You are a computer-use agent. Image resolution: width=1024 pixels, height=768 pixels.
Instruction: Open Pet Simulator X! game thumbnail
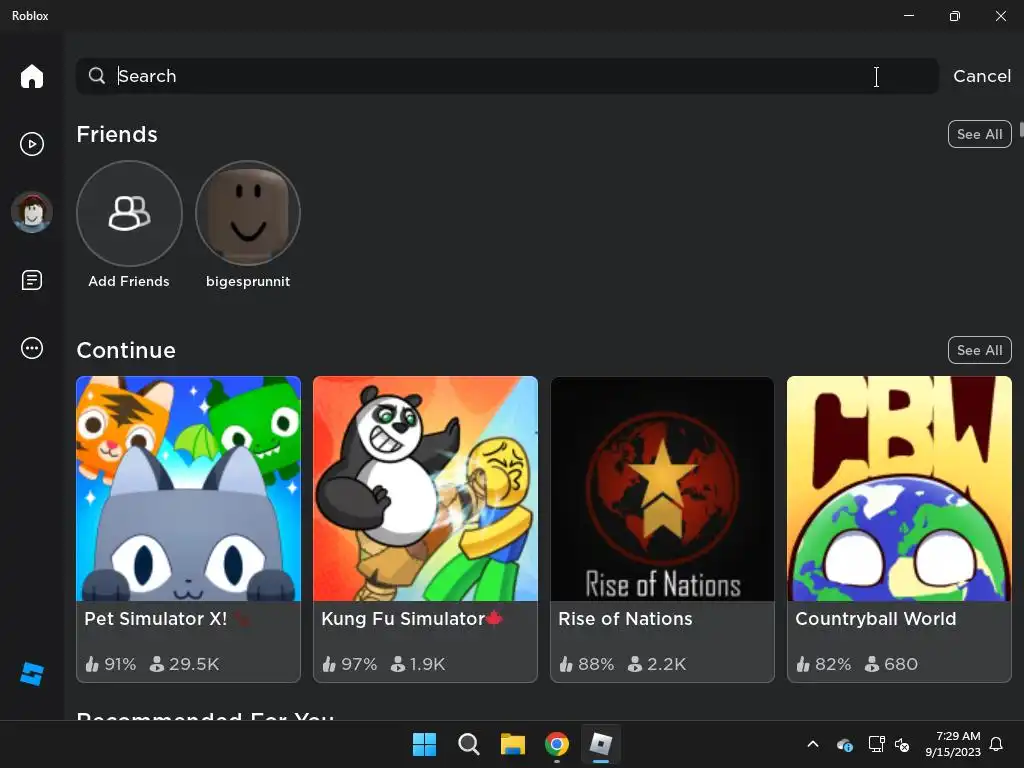tap(188, 488)
